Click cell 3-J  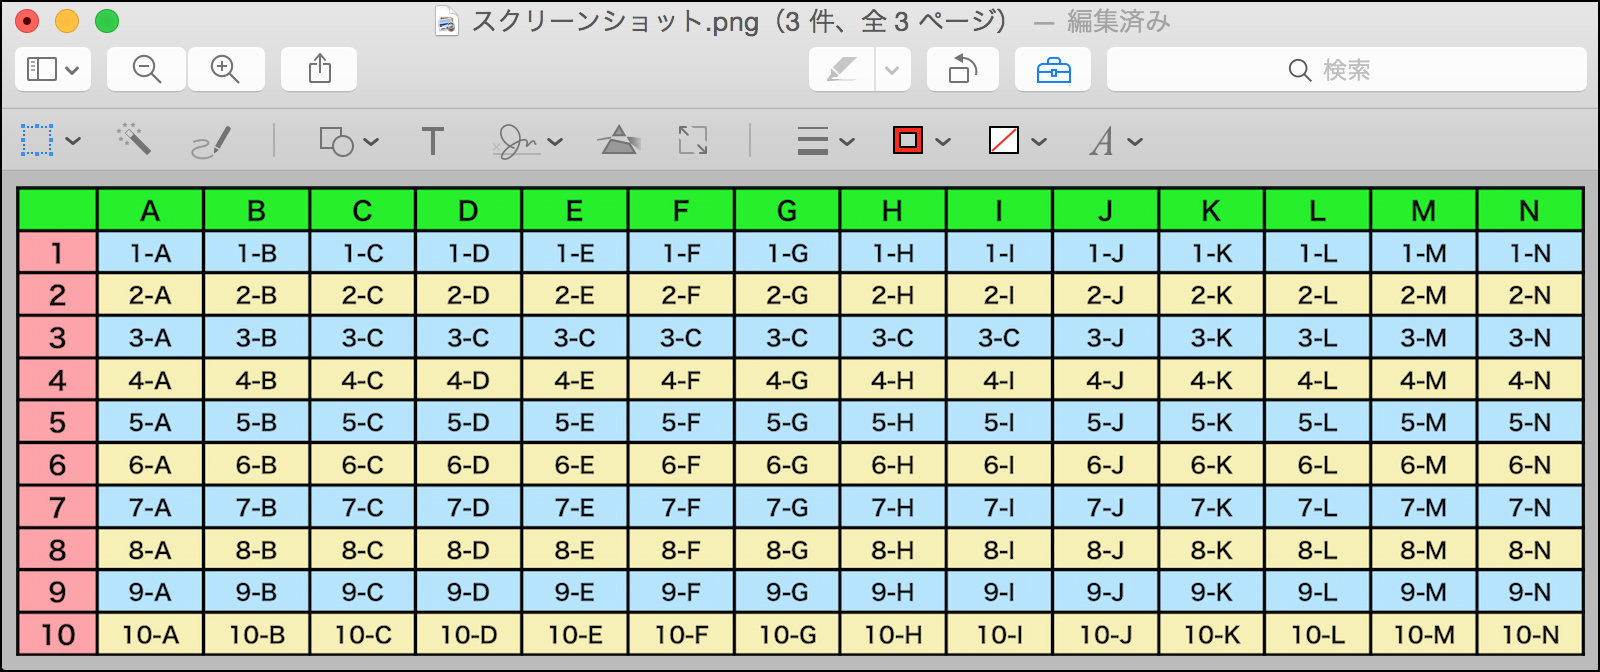pos(1105,338)
